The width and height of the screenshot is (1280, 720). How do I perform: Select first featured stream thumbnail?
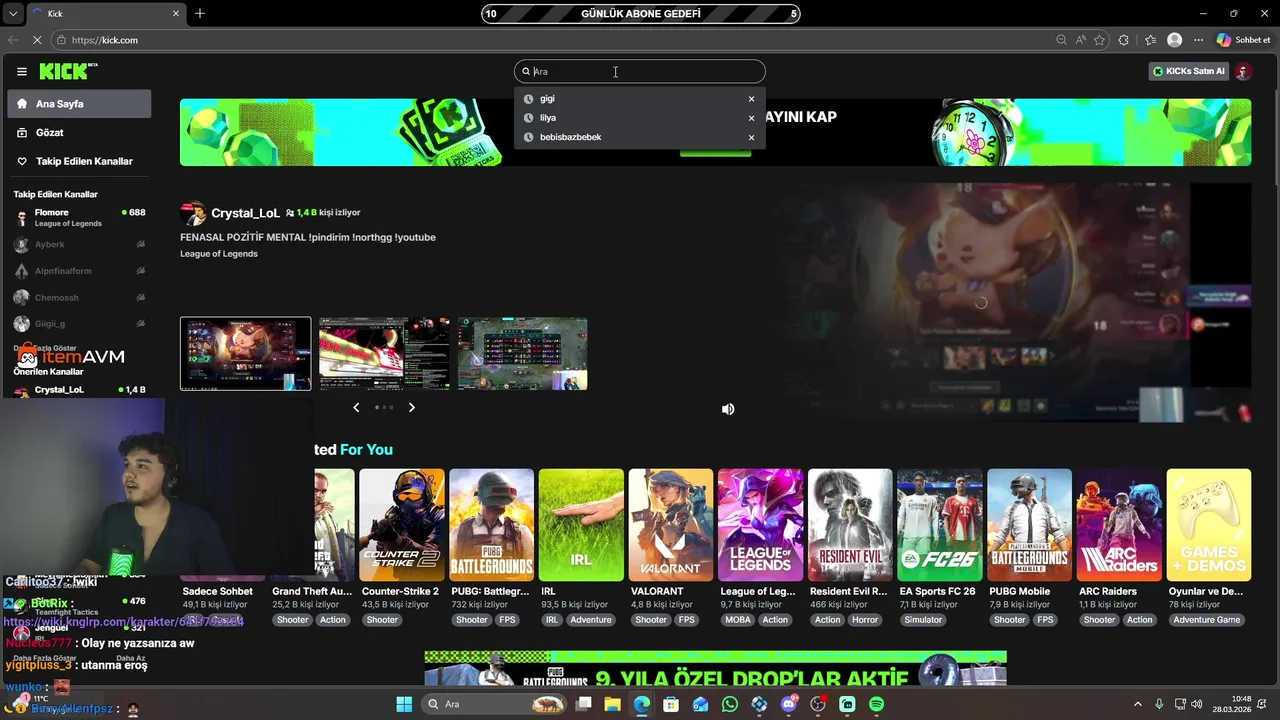tap(245, 354)
